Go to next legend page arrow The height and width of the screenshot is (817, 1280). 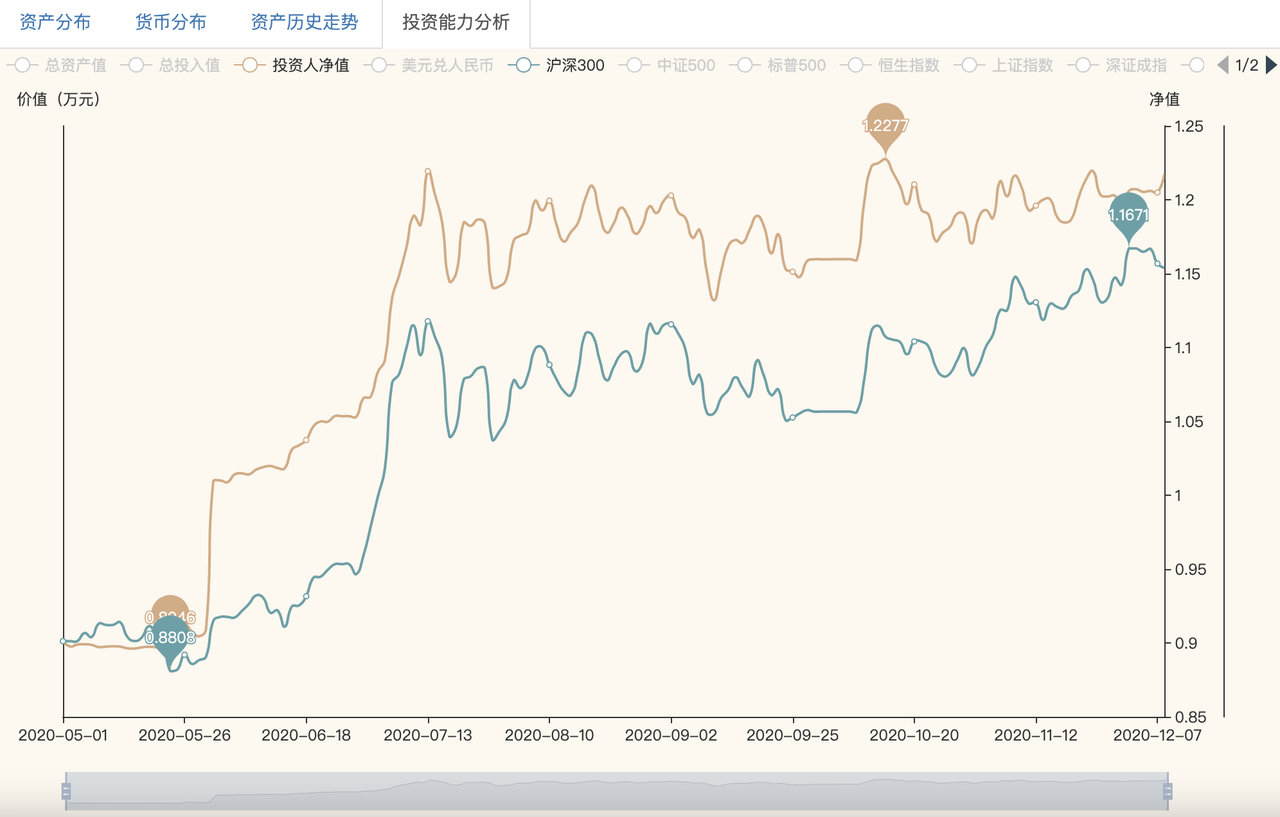coord(1271,66)
